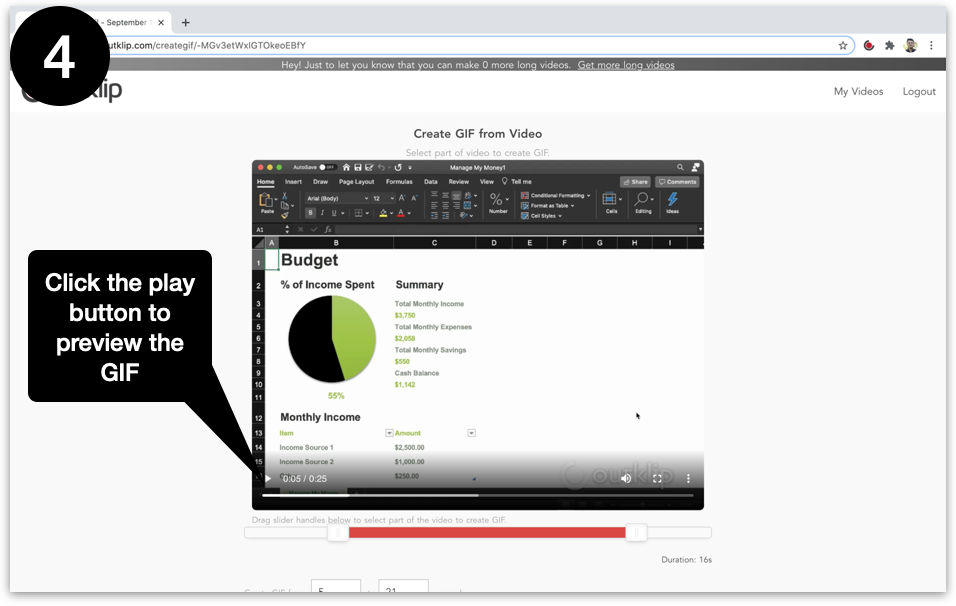Bookmark this page with the star icon
956x606 pixels.
coord(843,45)
